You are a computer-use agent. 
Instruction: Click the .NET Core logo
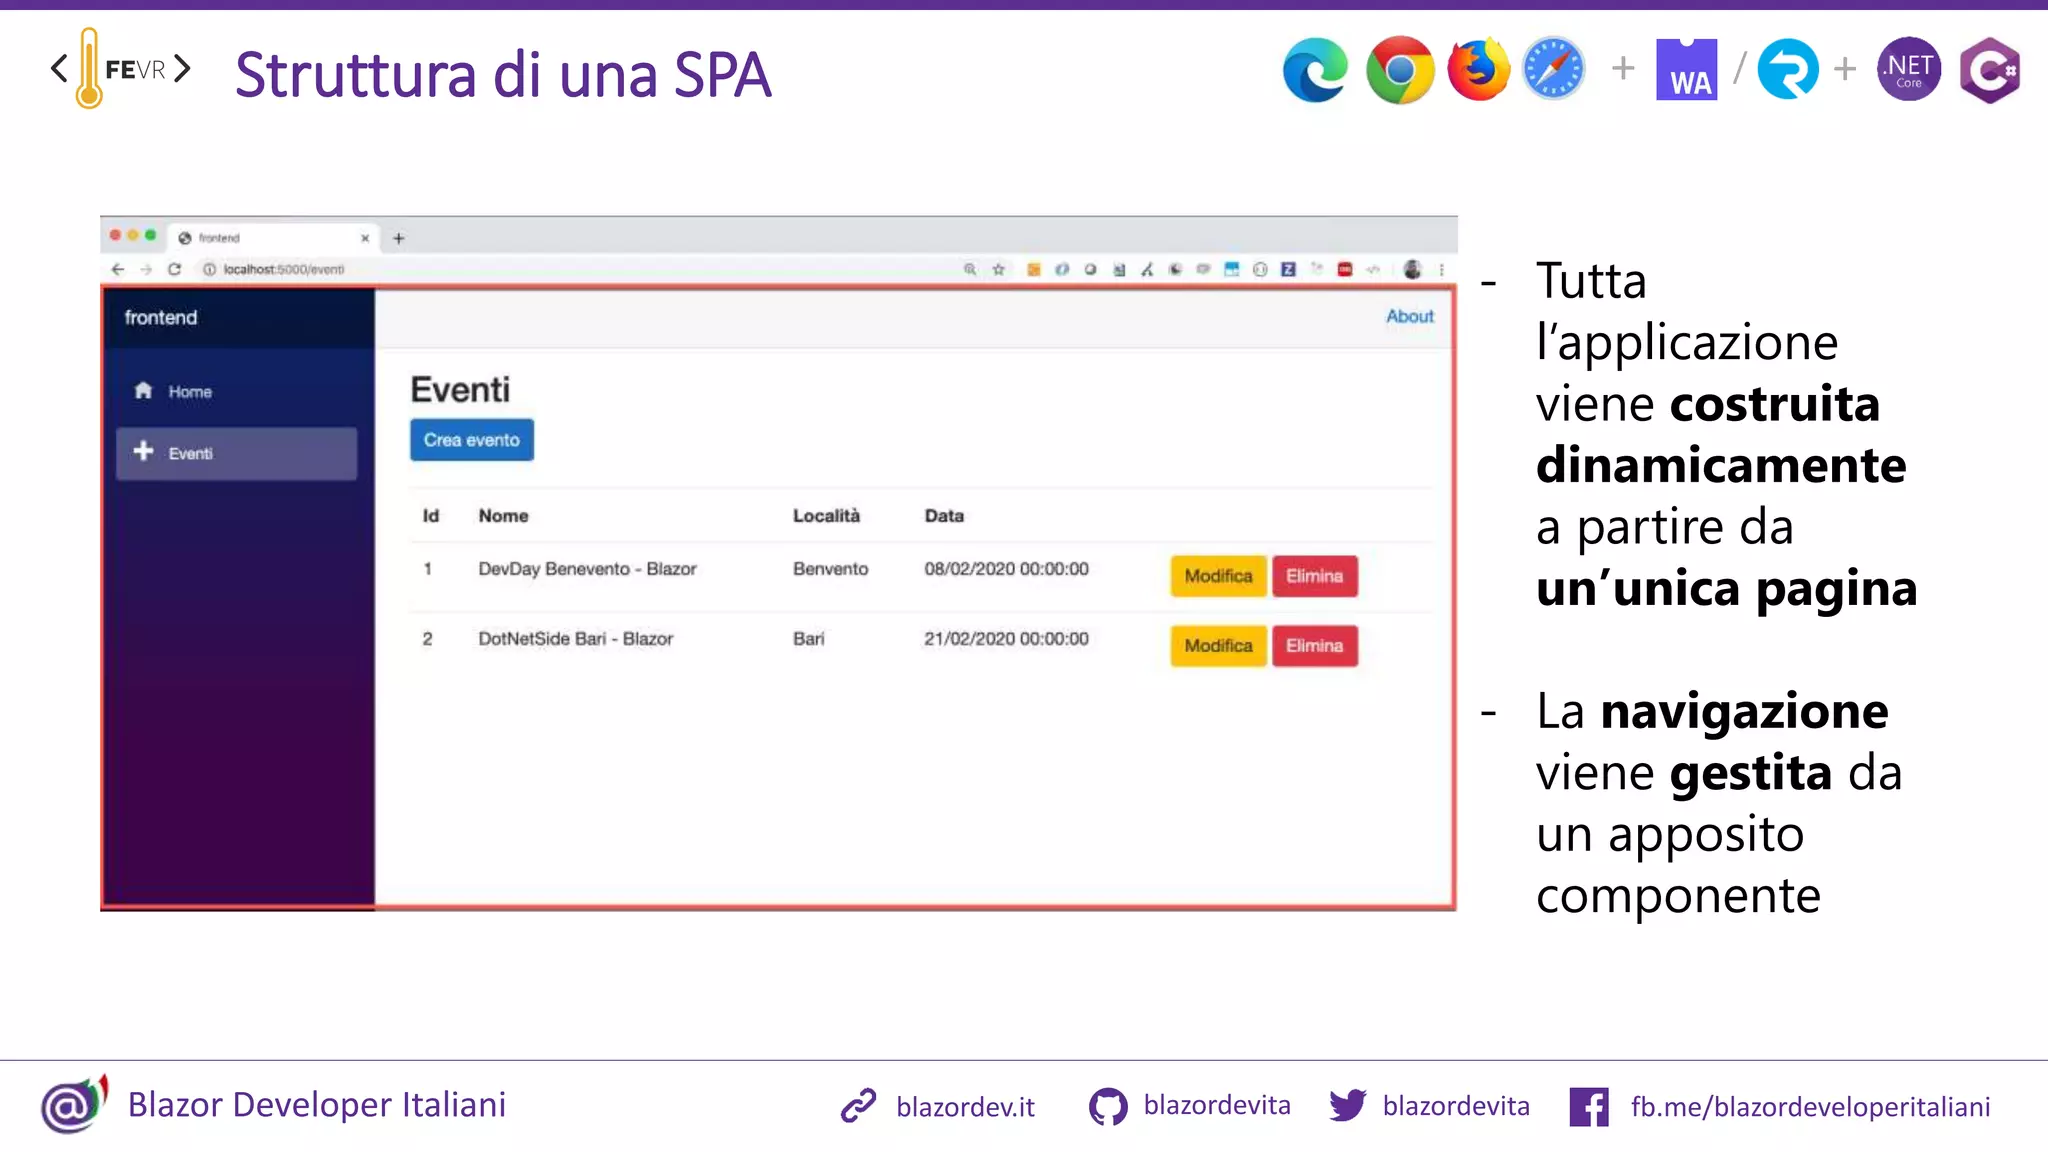tap(1909, 69)
